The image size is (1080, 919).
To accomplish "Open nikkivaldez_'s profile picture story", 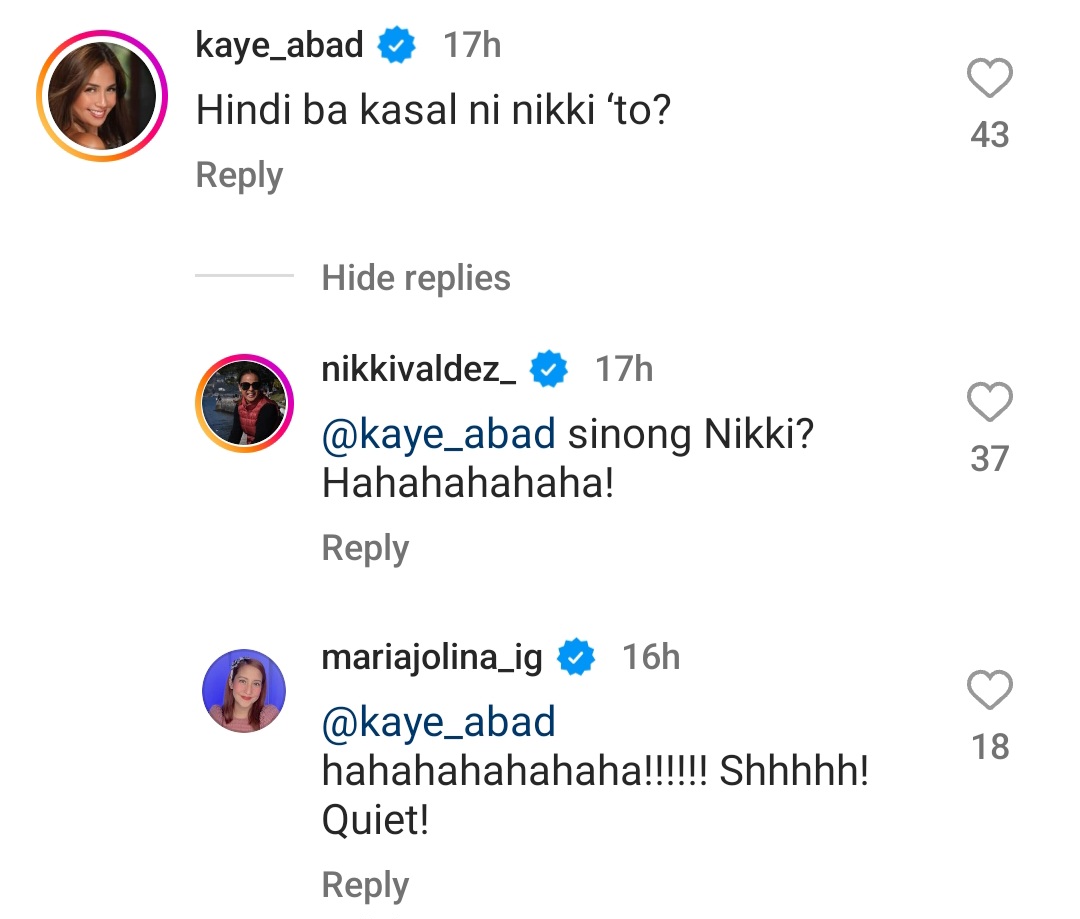I will click(x=244, y=402).
